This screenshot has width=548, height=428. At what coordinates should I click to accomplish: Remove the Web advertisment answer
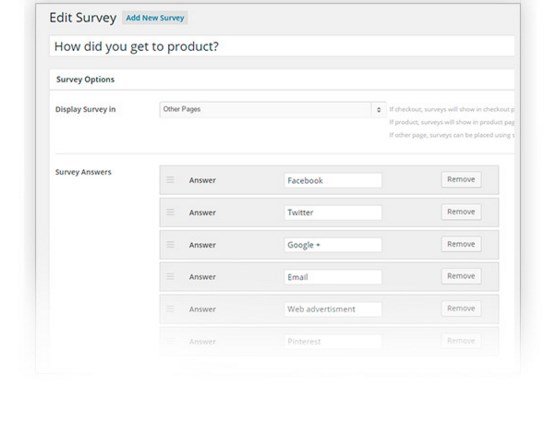pos(461,309)
